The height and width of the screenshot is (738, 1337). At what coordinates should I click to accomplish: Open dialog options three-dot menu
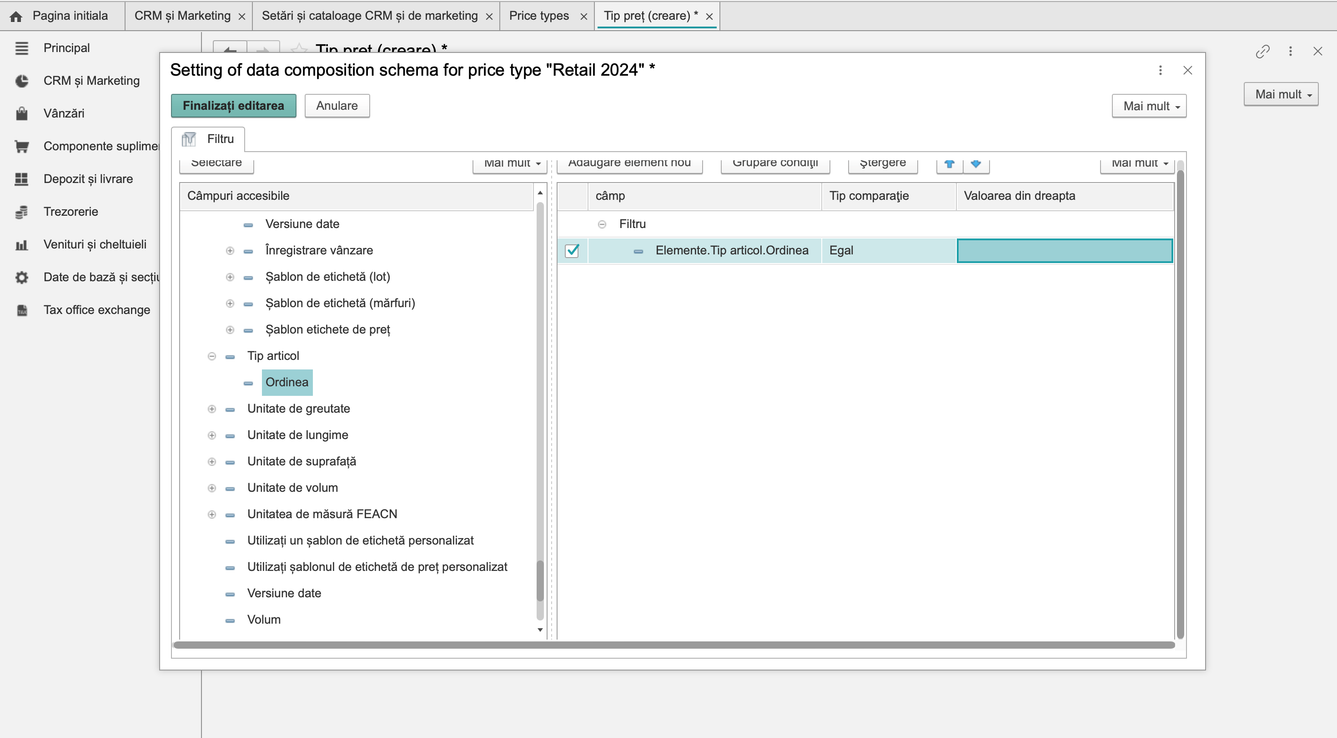(x=1160, y=70)
